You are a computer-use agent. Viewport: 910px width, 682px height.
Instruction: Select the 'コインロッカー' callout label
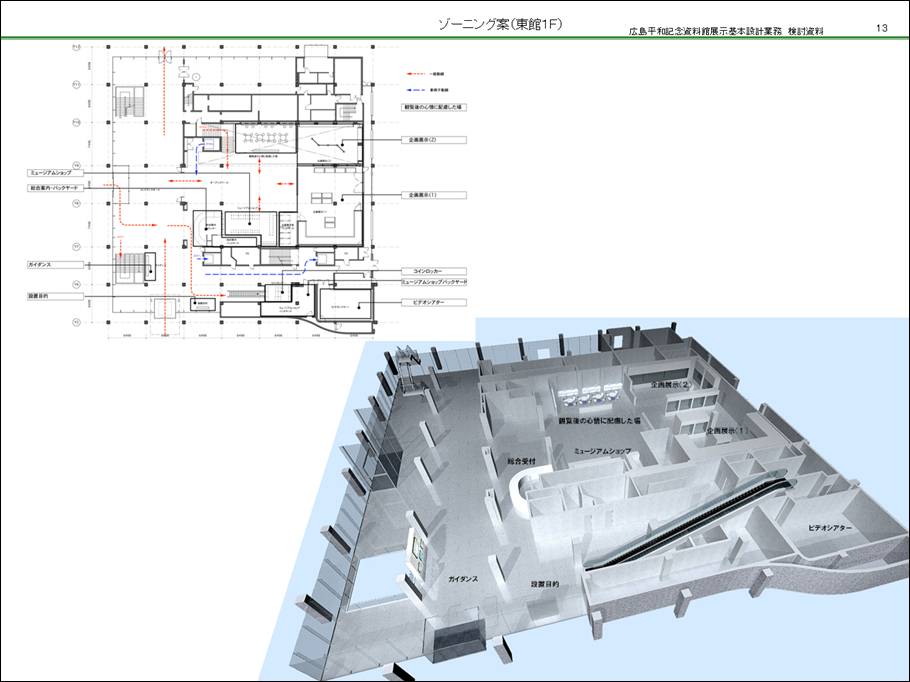434,271
